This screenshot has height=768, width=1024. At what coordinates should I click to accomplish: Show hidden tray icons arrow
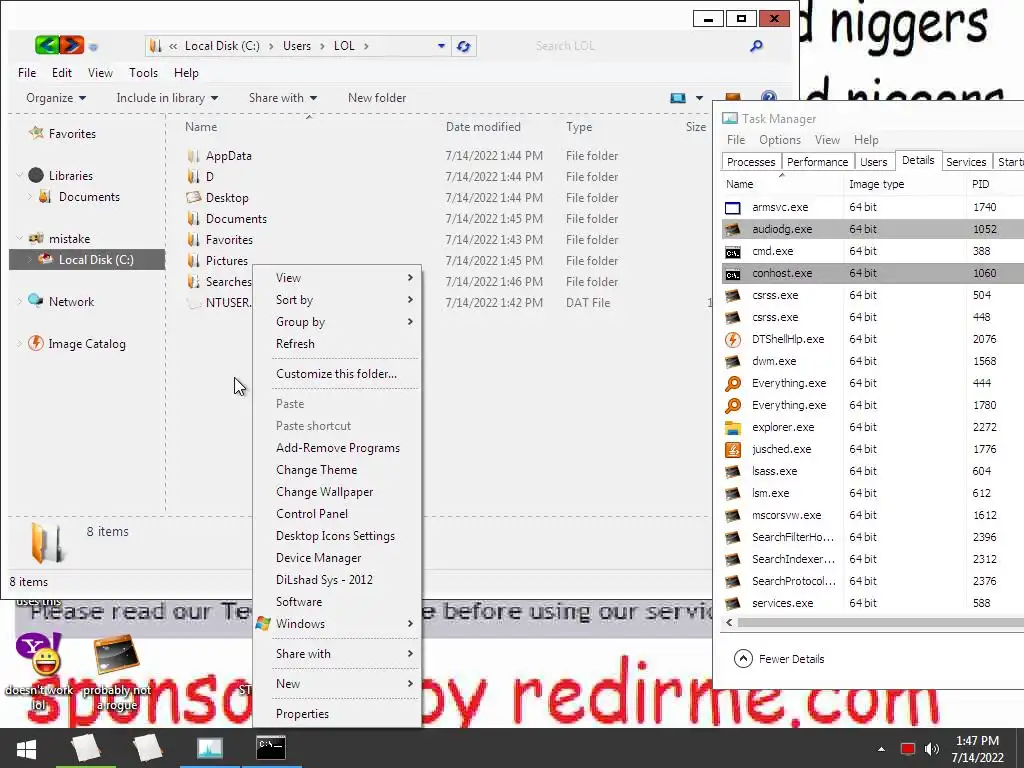[881, 749]
